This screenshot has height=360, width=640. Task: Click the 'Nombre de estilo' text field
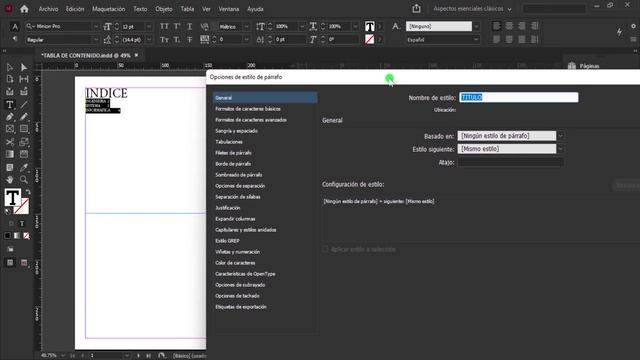[519, 97]
